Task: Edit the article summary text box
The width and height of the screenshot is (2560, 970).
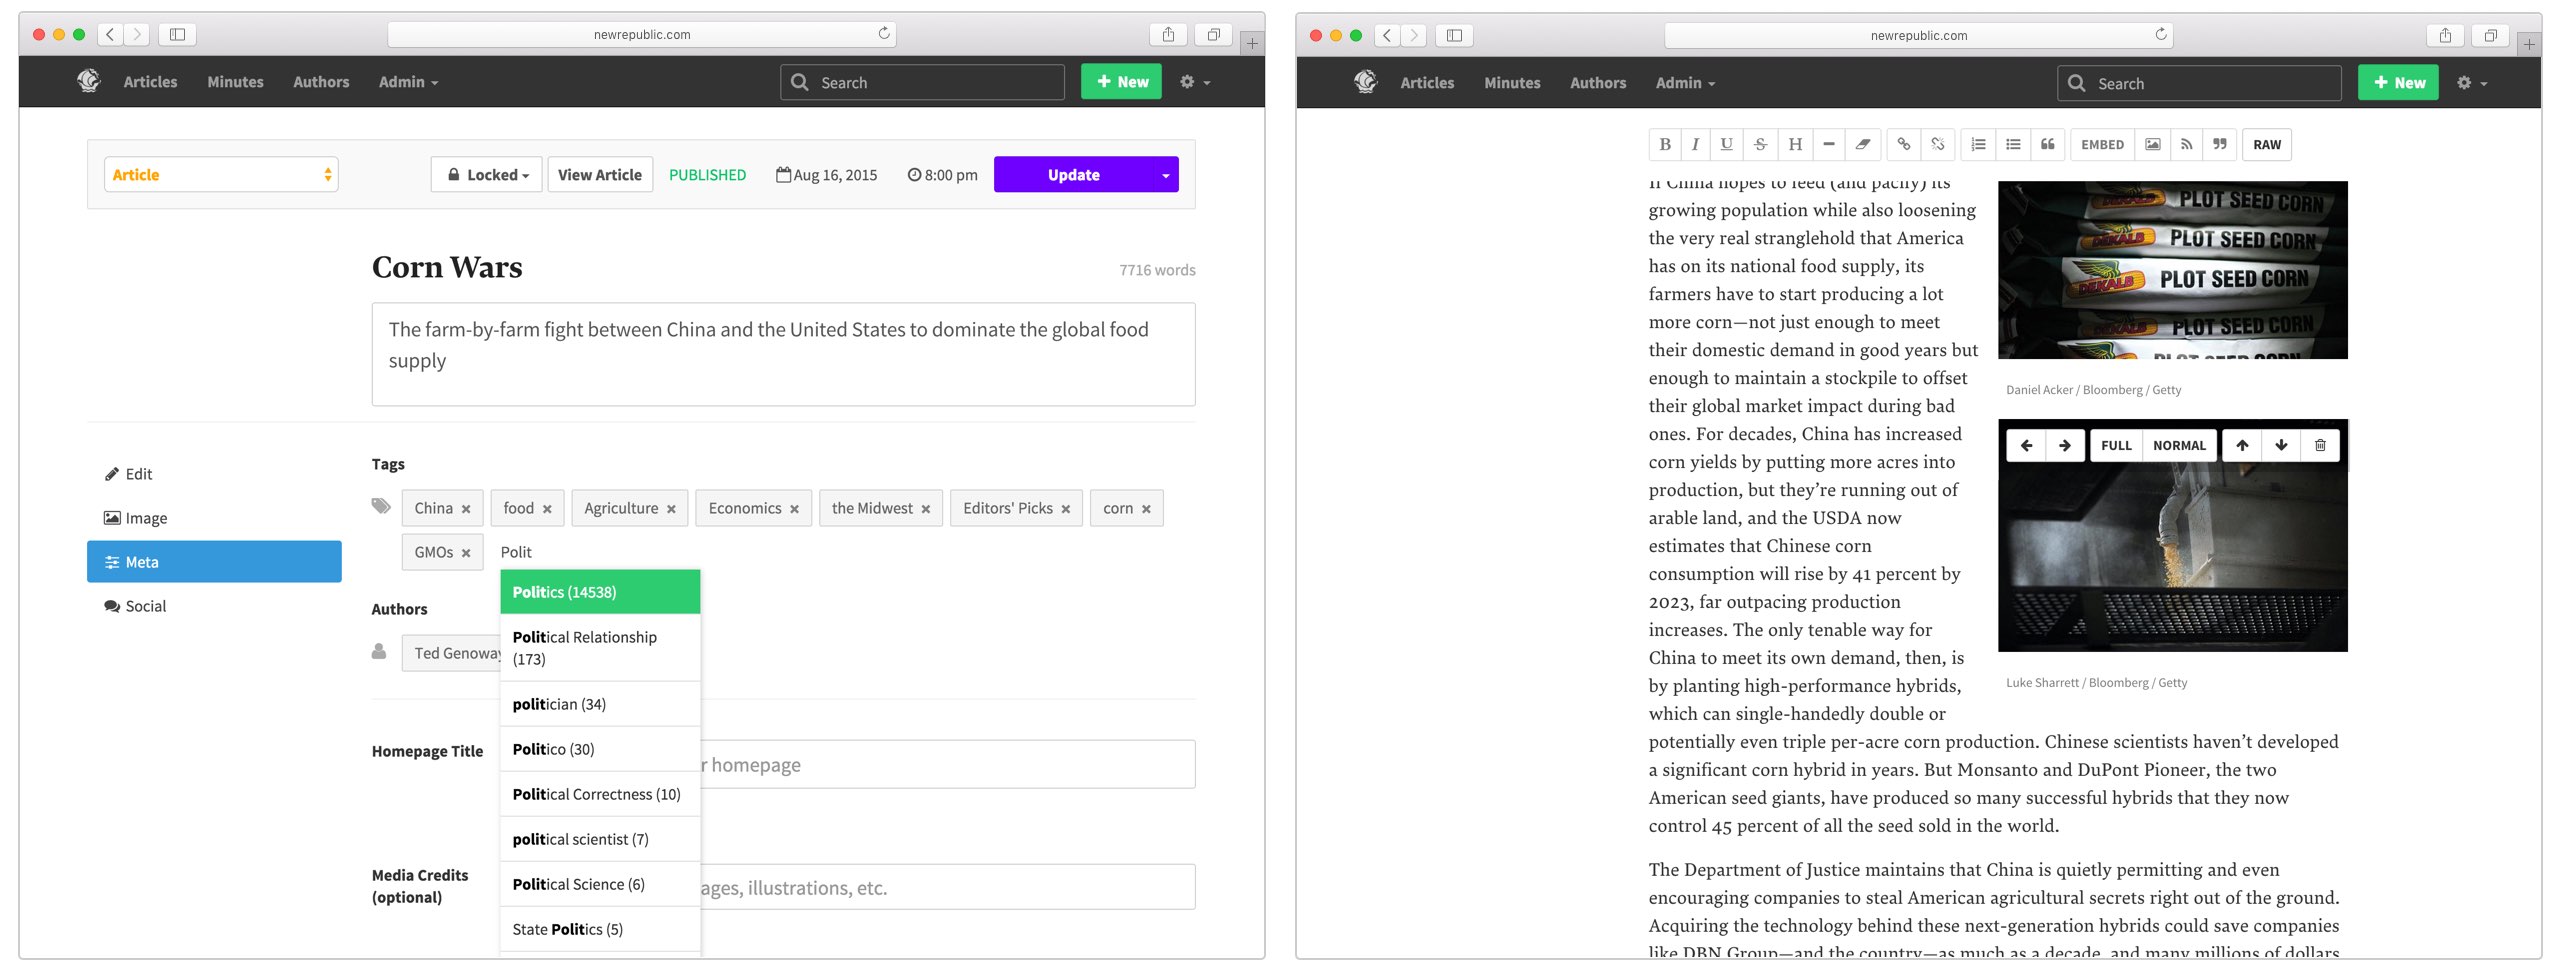Action: (x=783, y=354)
